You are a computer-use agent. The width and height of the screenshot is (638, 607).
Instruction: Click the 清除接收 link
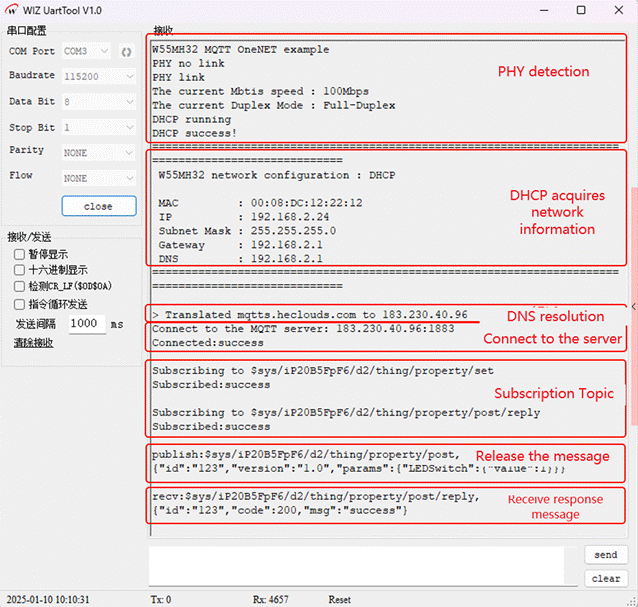click(33, 343)
